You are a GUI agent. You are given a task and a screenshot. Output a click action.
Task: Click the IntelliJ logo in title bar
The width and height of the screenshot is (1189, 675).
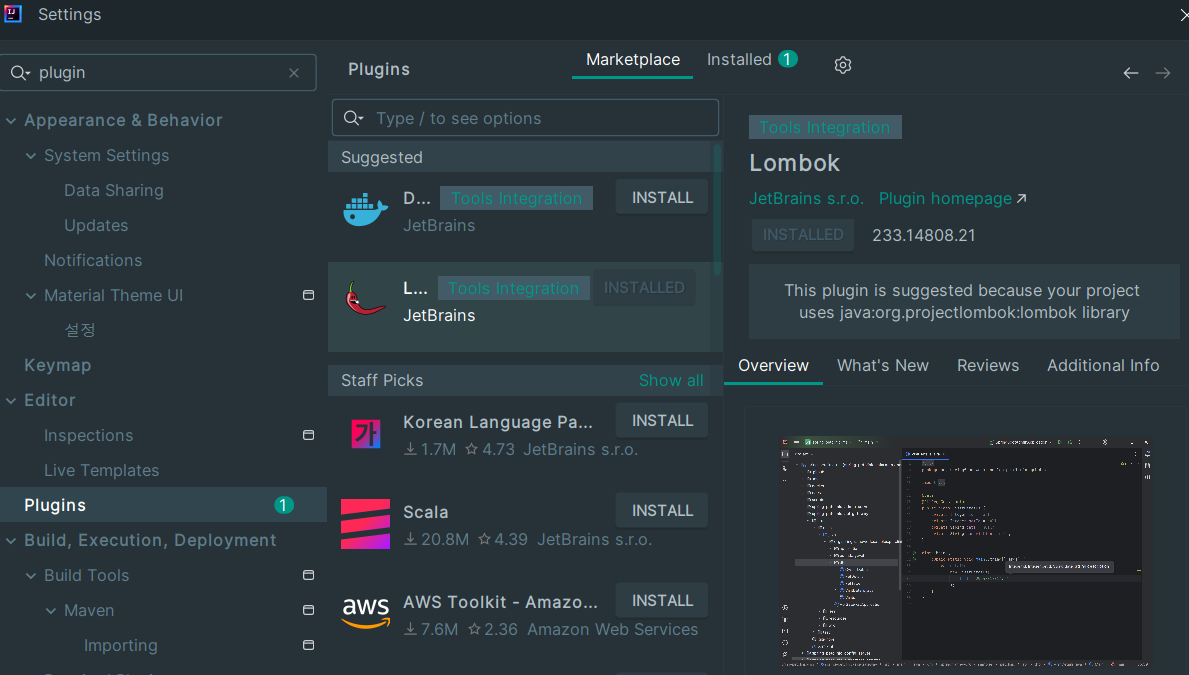pos(13,14)
